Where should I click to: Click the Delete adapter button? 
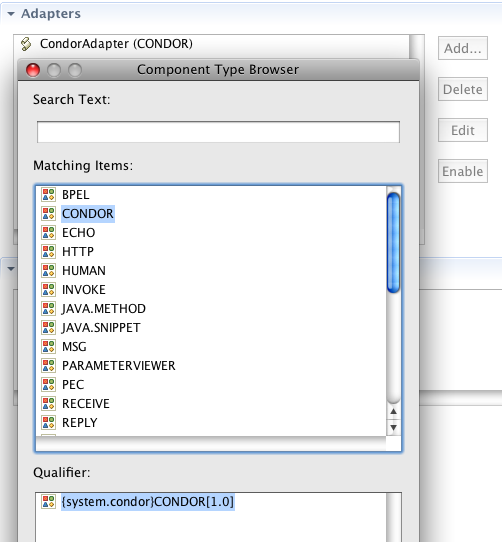click(463, 89)
